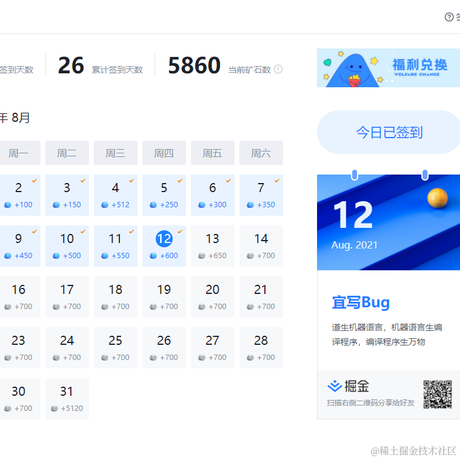Click the info icon beside 当前矿石数
The image size is (460, 460).
click(278, 69)
